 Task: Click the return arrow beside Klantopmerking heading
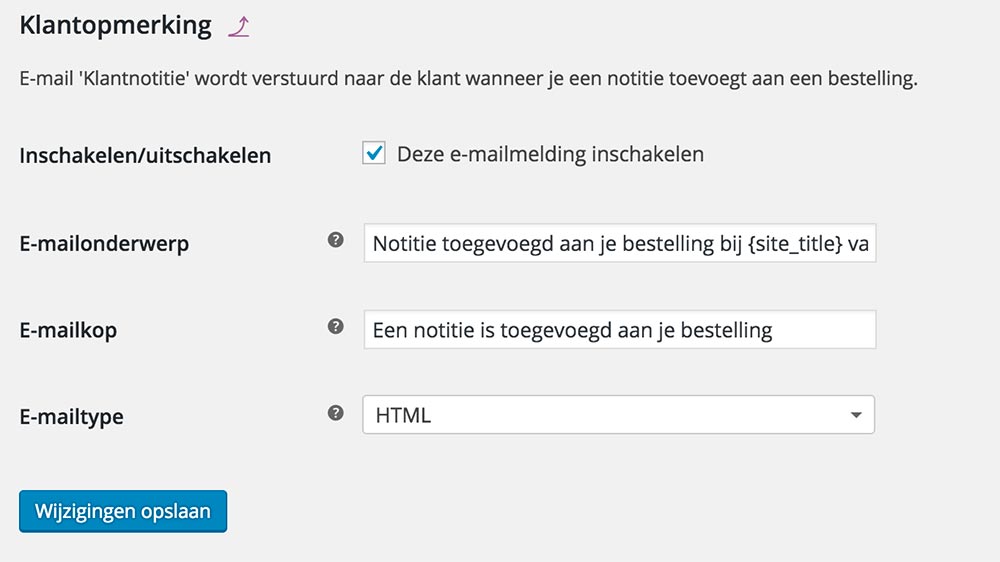238,27
